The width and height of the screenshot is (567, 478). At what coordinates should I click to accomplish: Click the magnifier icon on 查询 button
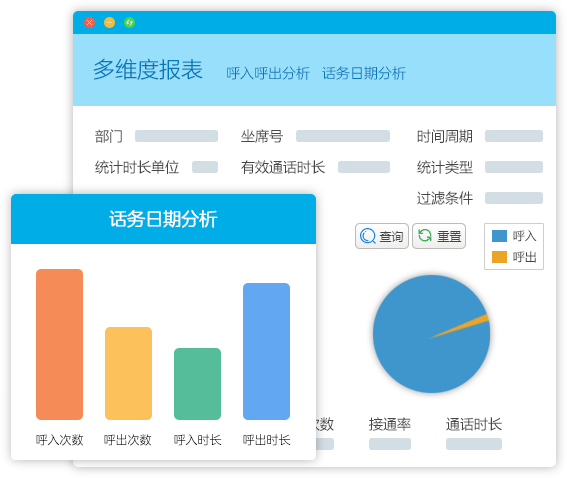(x=368, y=236)
